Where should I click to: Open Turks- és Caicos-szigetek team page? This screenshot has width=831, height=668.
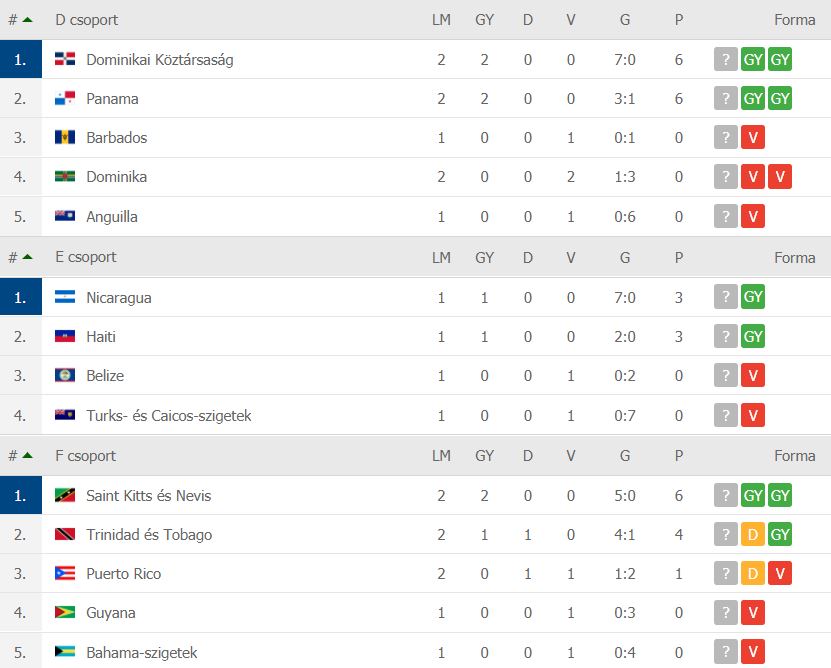169,415
